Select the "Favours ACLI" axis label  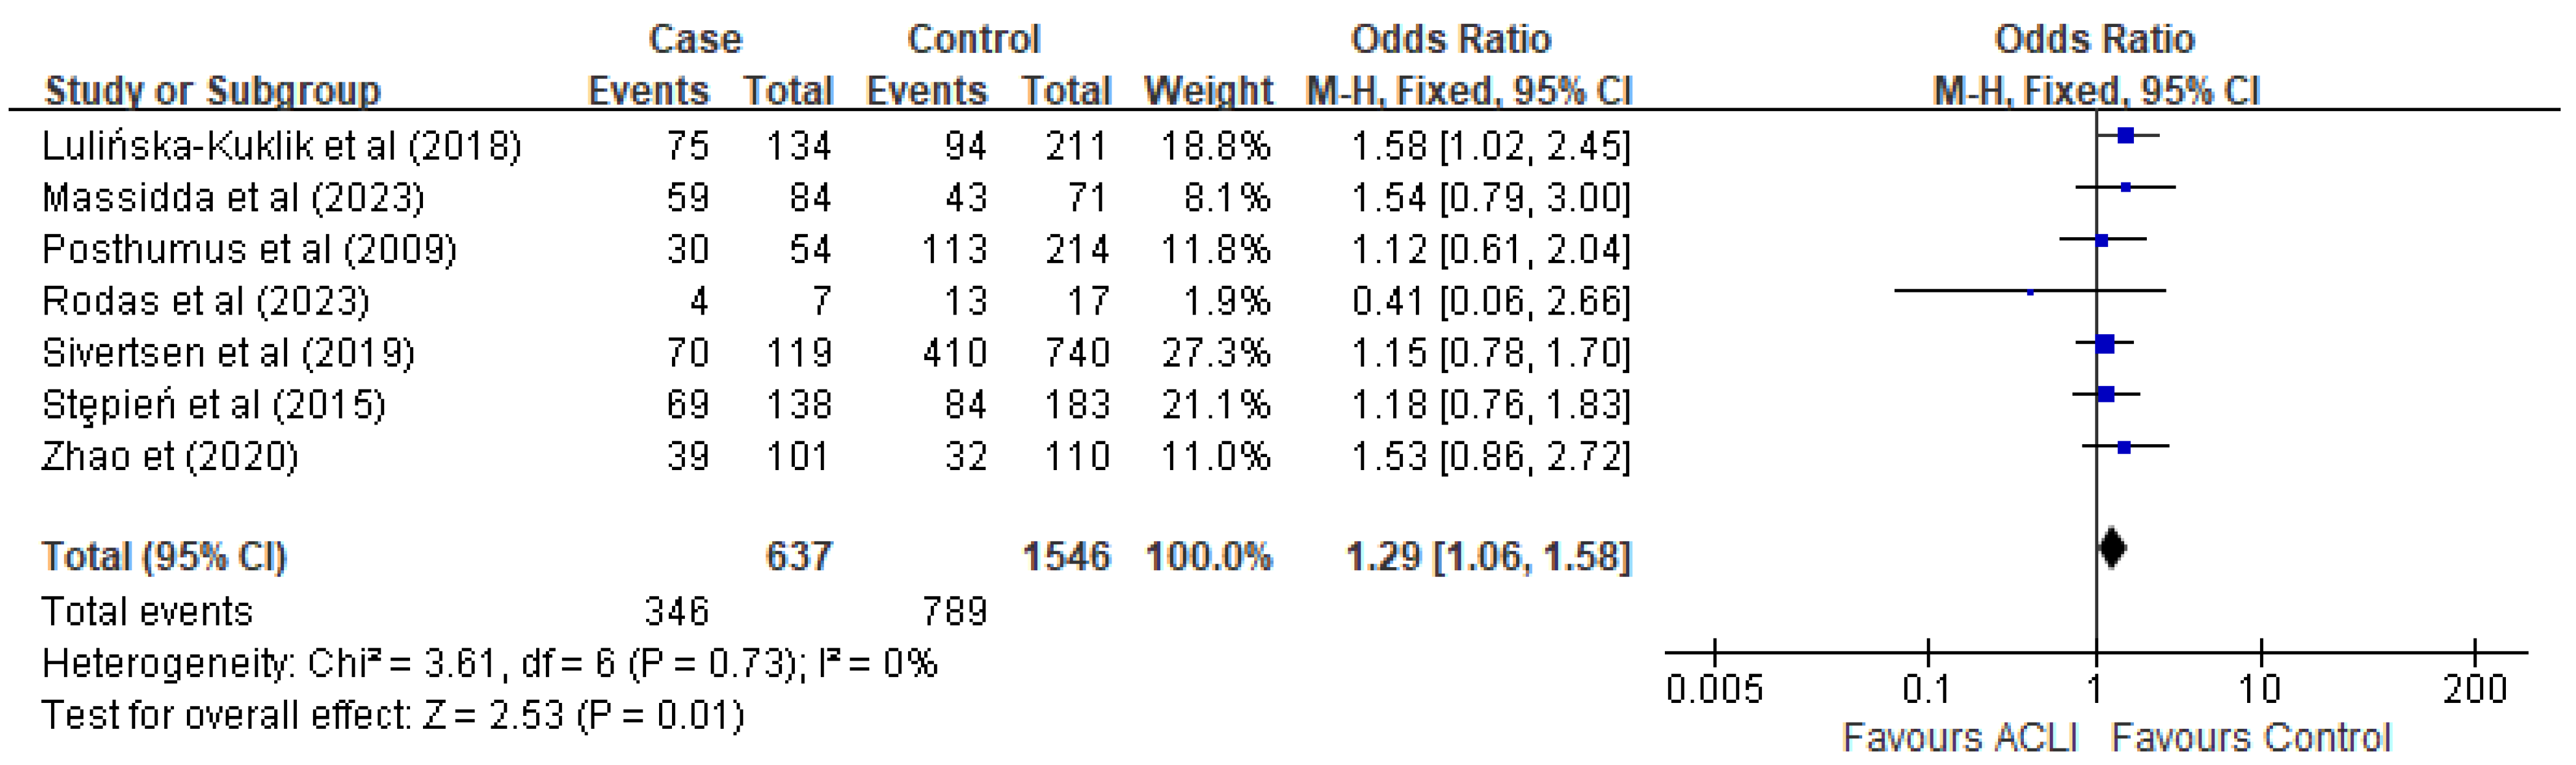coord(1959,738)
